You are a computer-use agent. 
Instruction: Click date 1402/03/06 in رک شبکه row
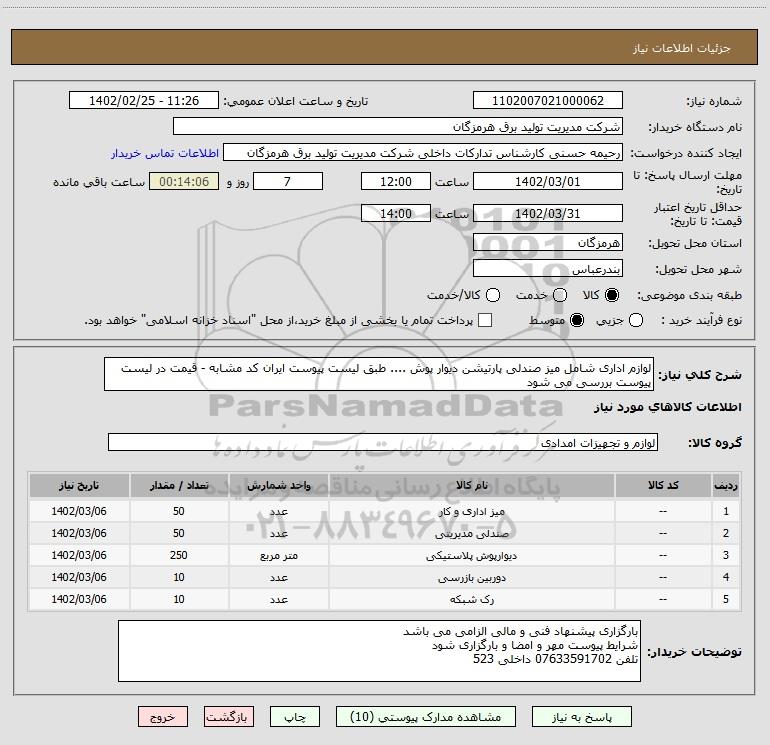[79, 600]
